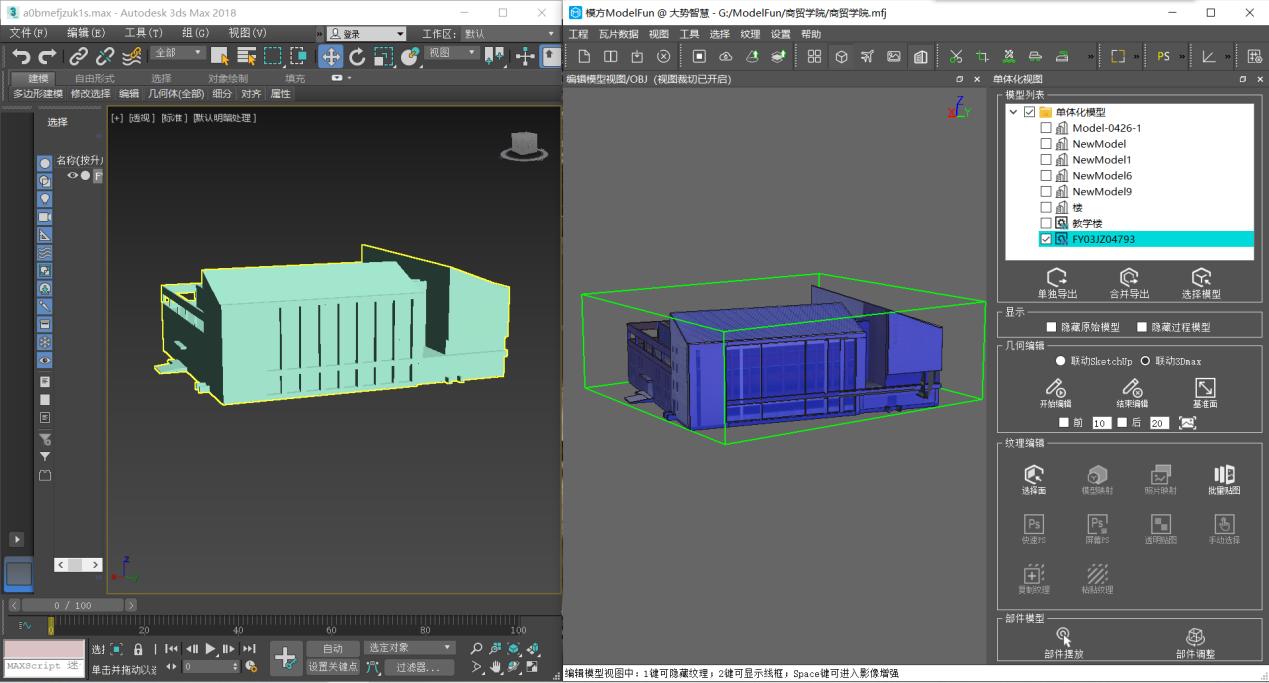Open Select by Name list icon
The width and height of the screenshot is (1269, 683).
coord(246,57)
